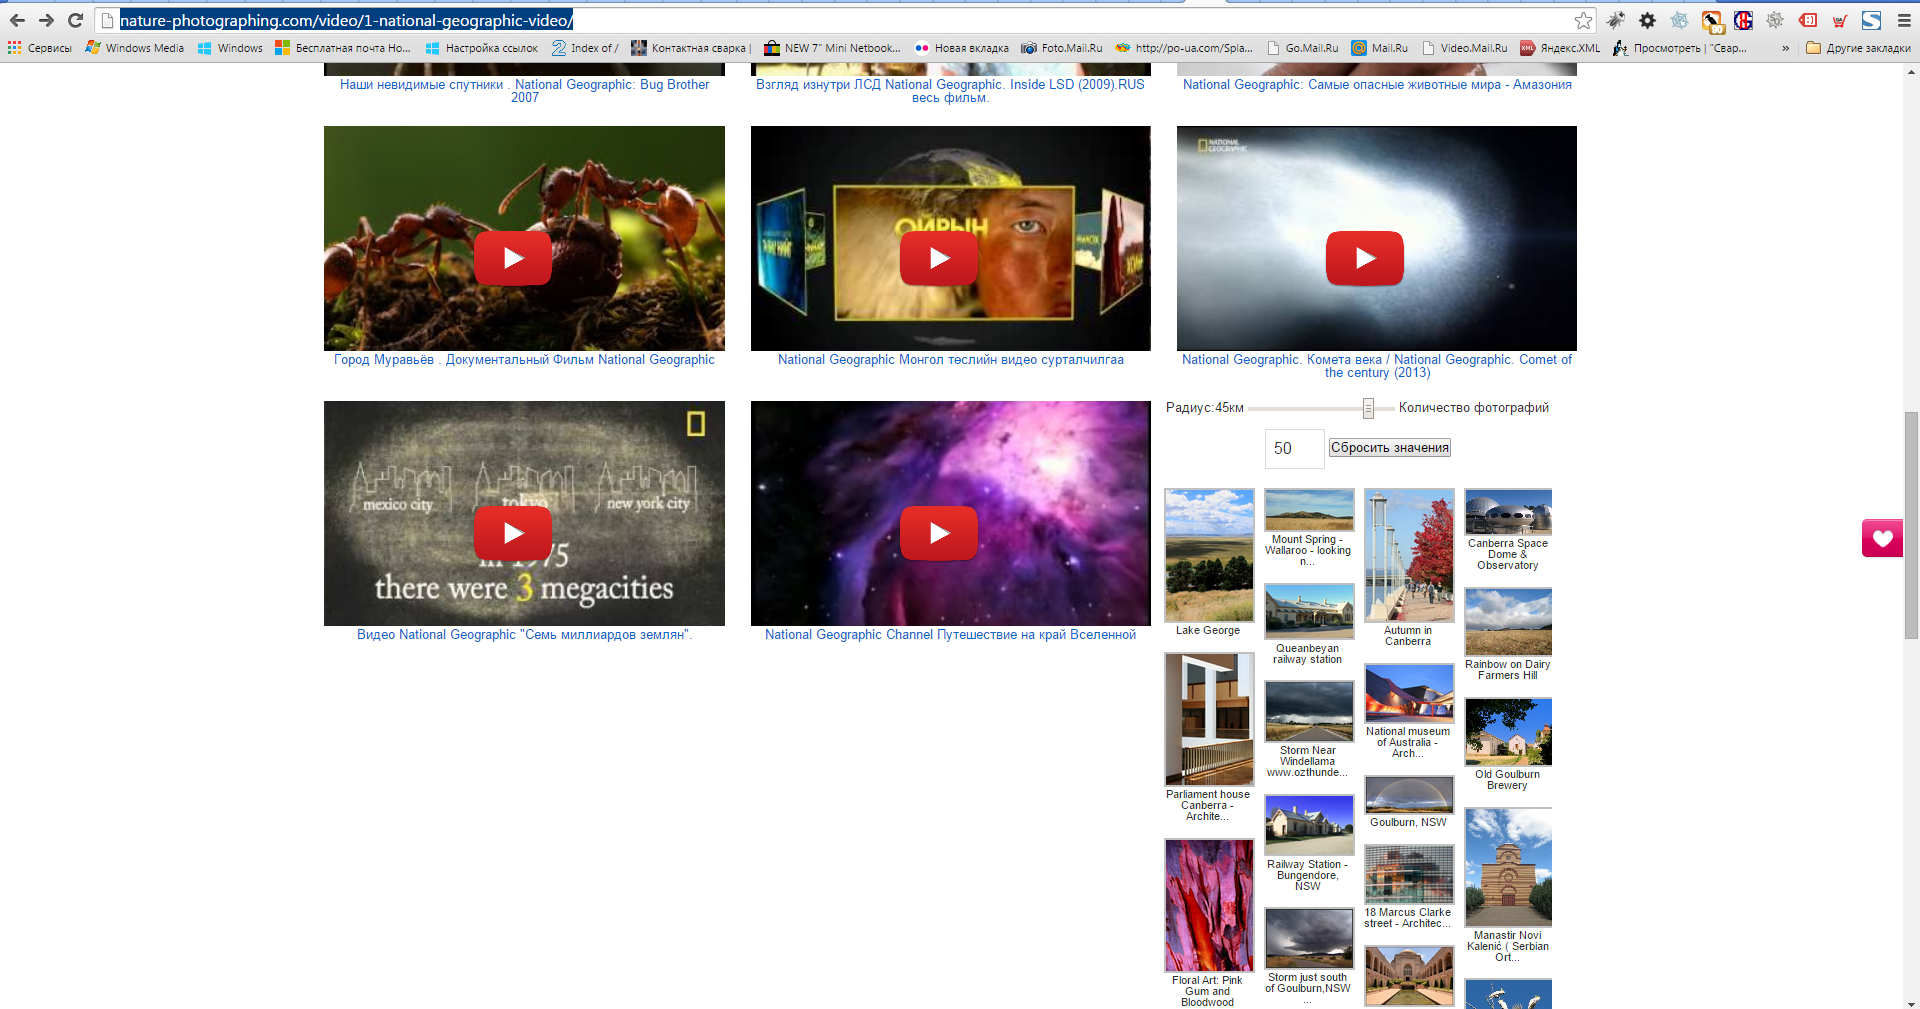Open the Новая вкладка bookmark
The width and height of the screenshot is (1920, 1009).
click(x=962, y=48)
